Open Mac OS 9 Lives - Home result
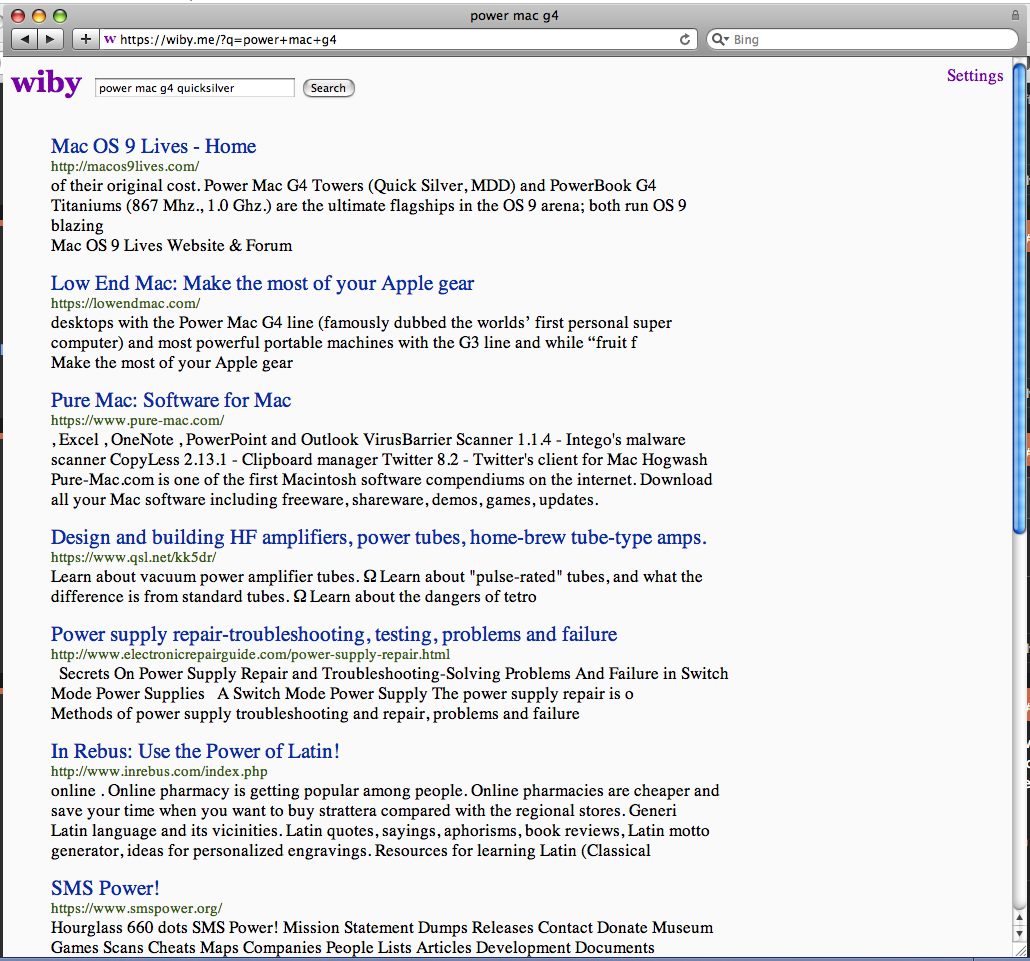The width and height of the screenshot is (1030, 961). pos(154,146)
